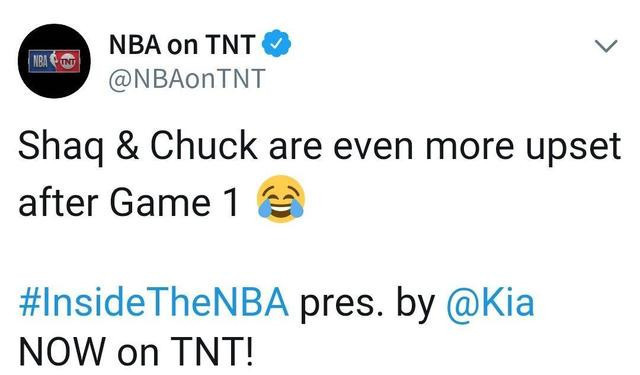640x375 pixels.
Task: Select the word Shaq in the tweet
Action: point(61,148)
